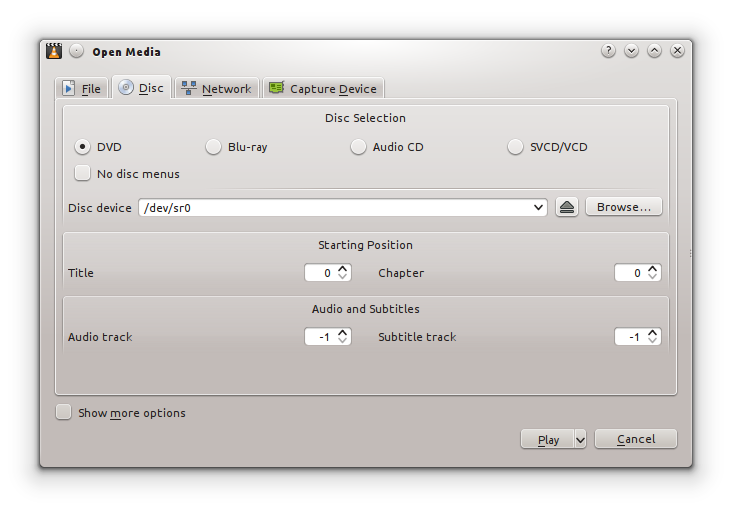Choose the Audio CD disc type
The image size is (732, 507).
[x=359, y=147]
